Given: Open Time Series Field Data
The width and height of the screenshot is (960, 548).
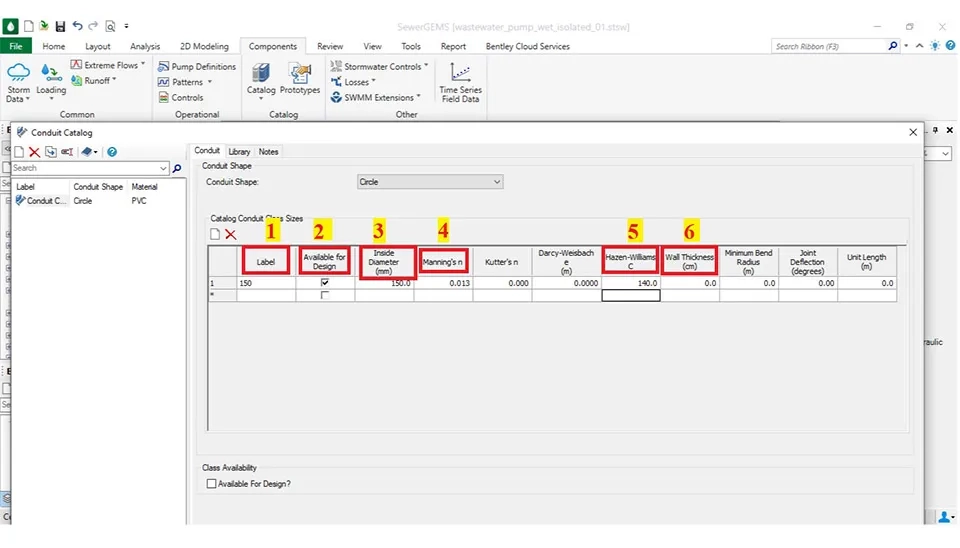Looking at the screenshot, I should coord(460,82).
